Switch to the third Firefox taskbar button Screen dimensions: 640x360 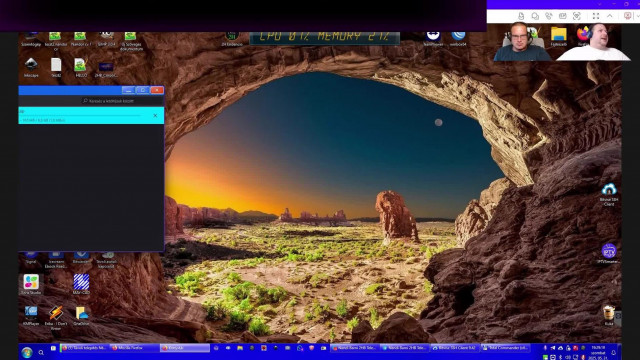pos(184,348)
